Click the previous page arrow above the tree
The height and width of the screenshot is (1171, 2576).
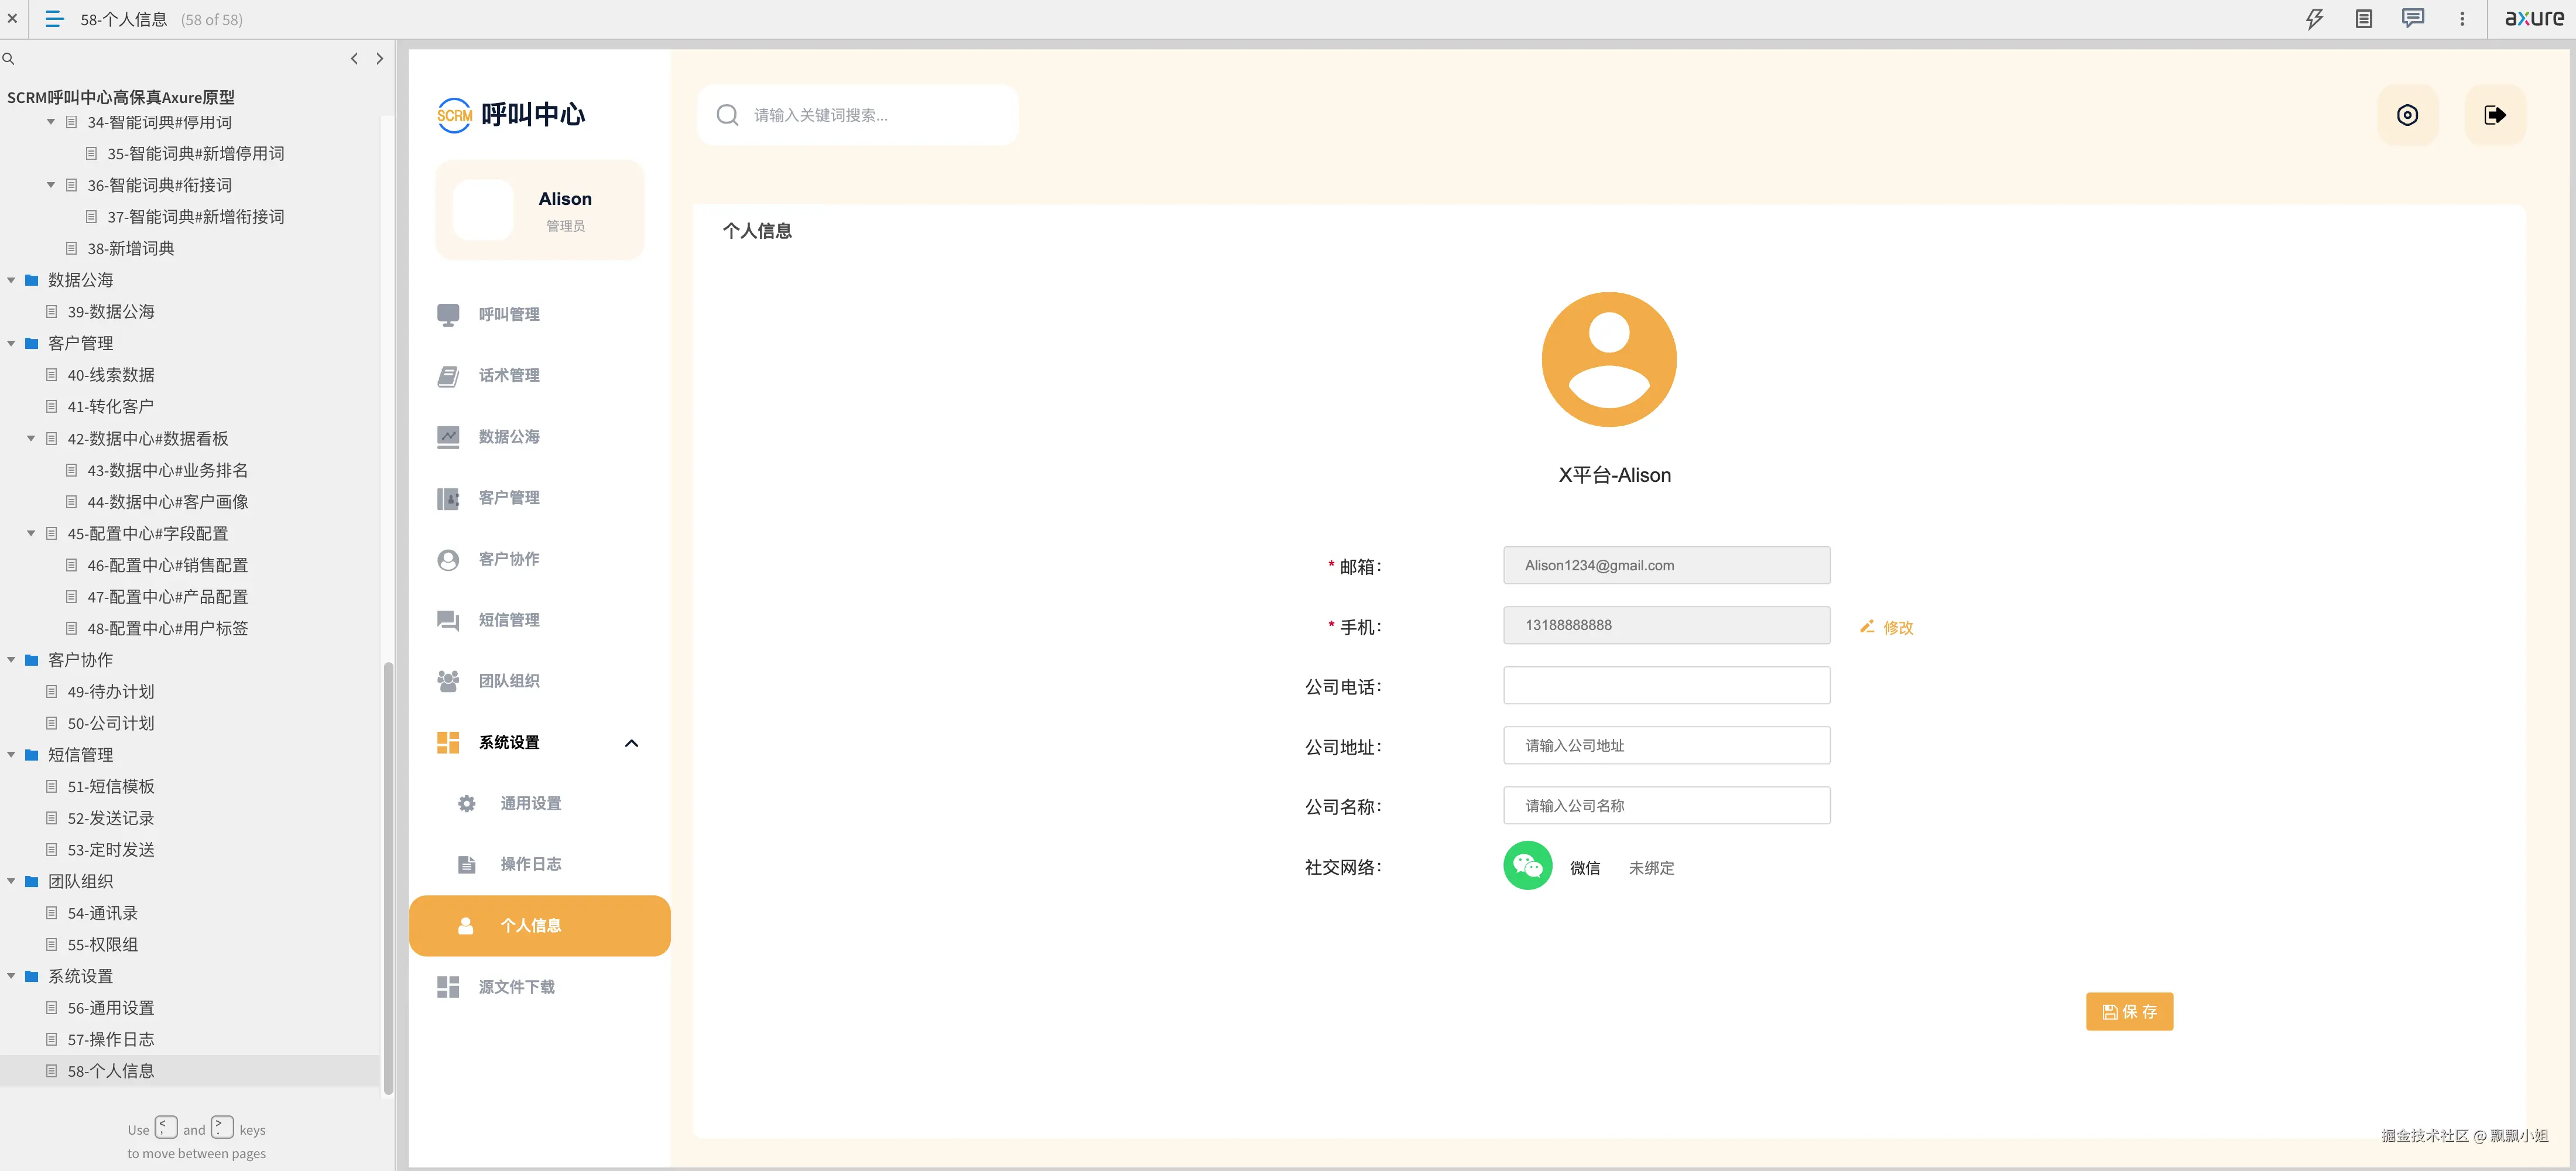point(354,59)
